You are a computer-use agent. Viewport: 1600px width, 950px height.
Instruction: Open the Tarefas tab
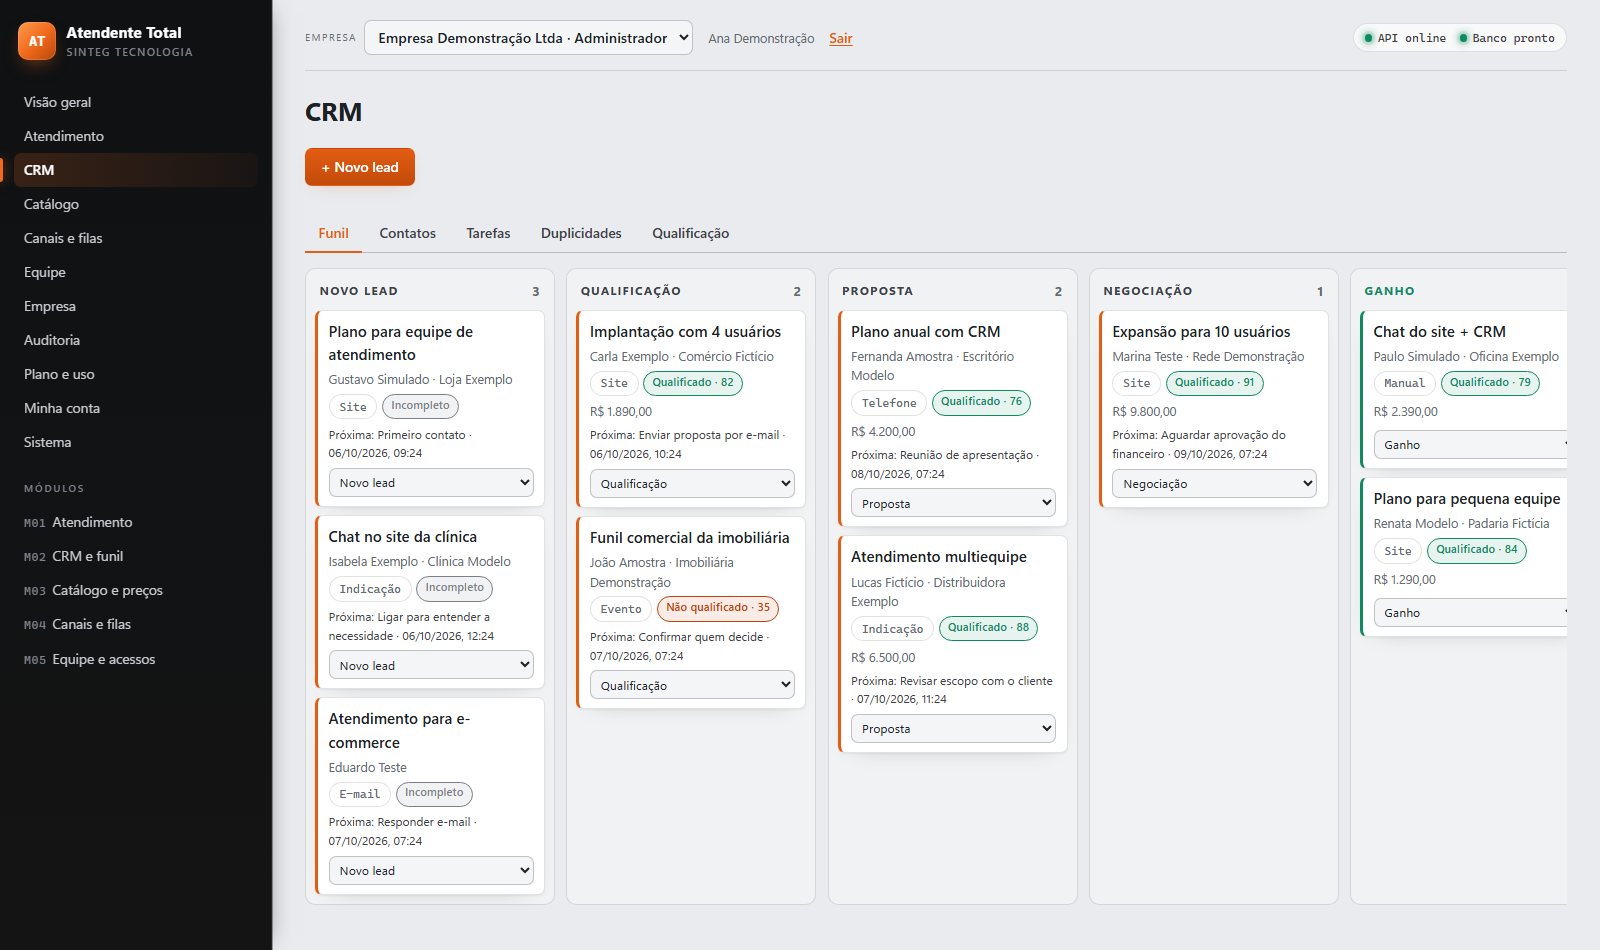coord(488,233)
